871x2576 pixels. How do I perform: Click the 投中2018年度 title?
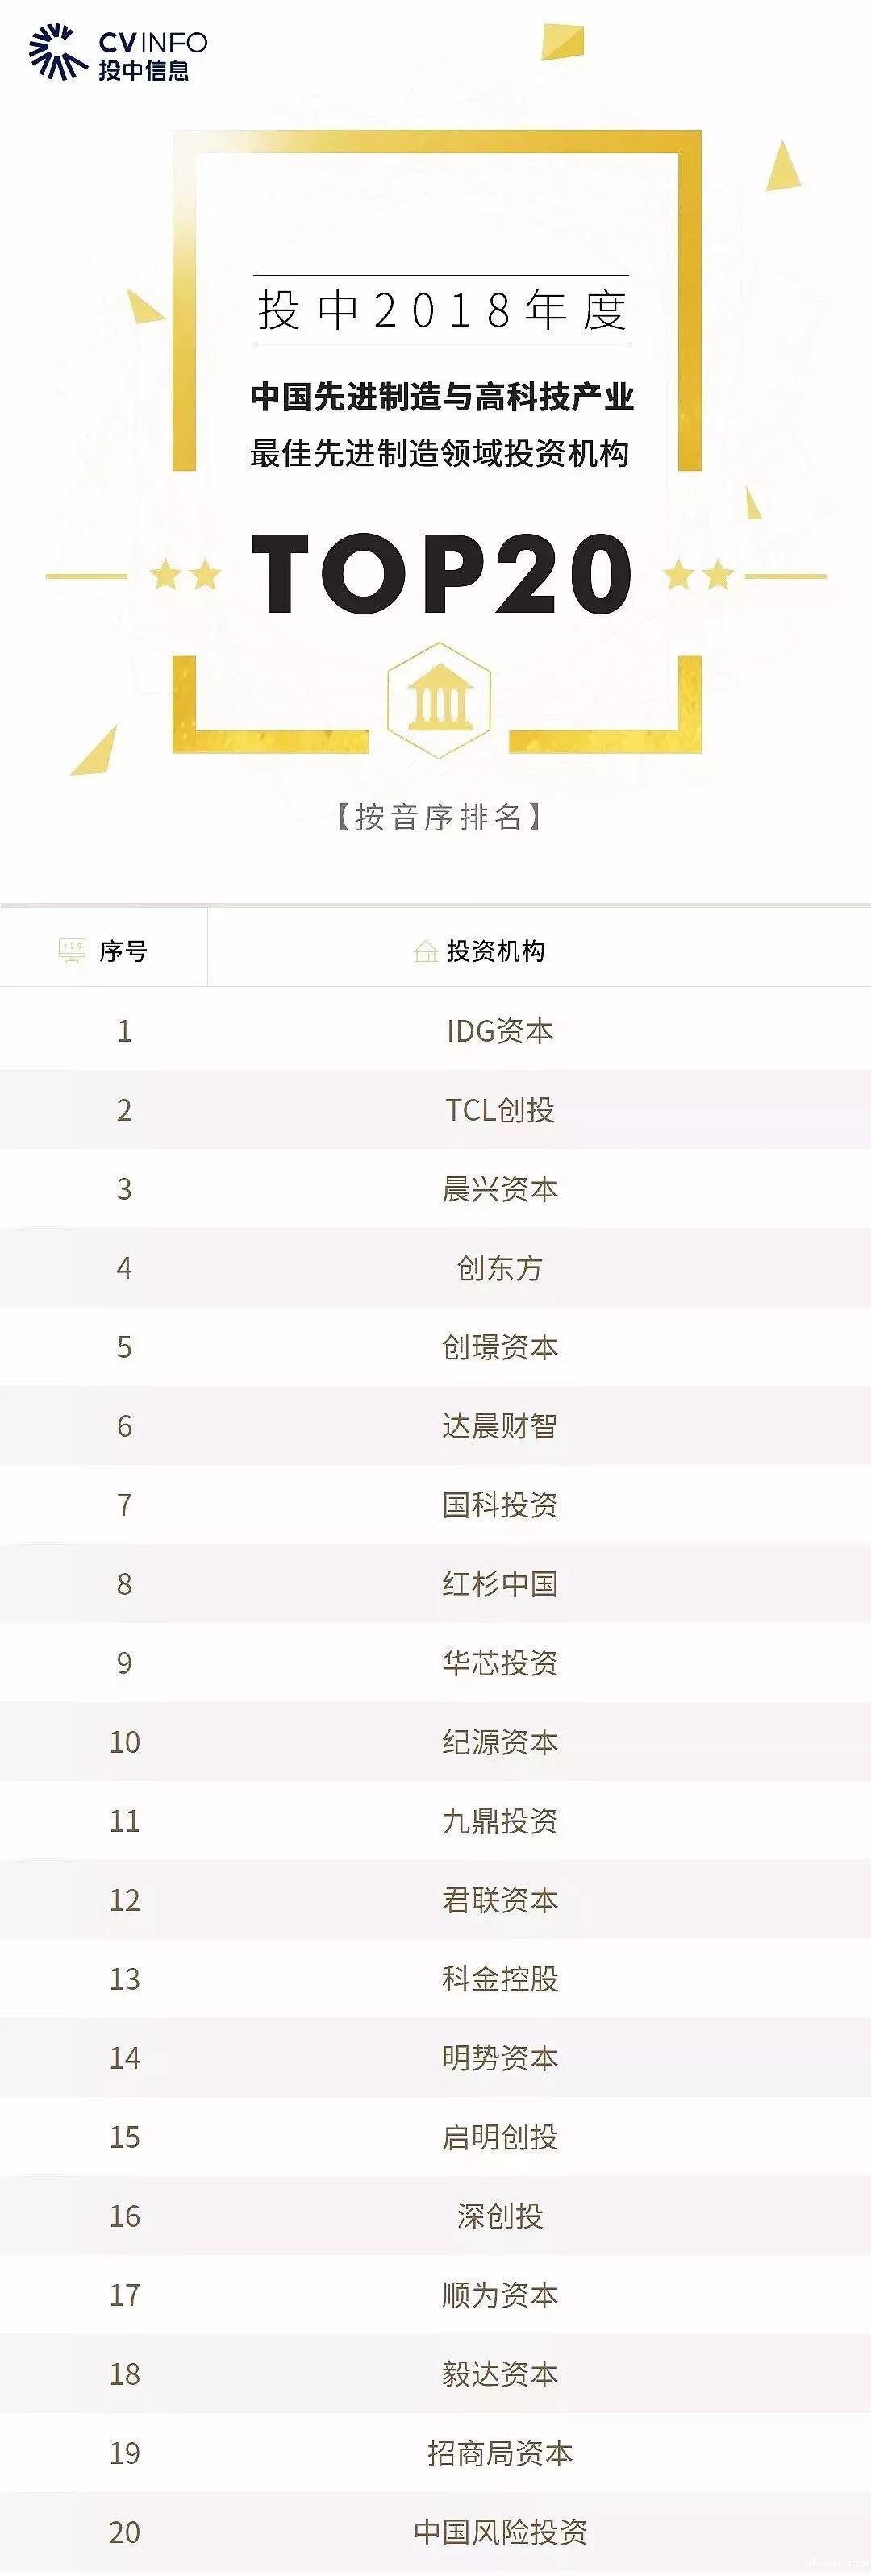tap(441, 310)
